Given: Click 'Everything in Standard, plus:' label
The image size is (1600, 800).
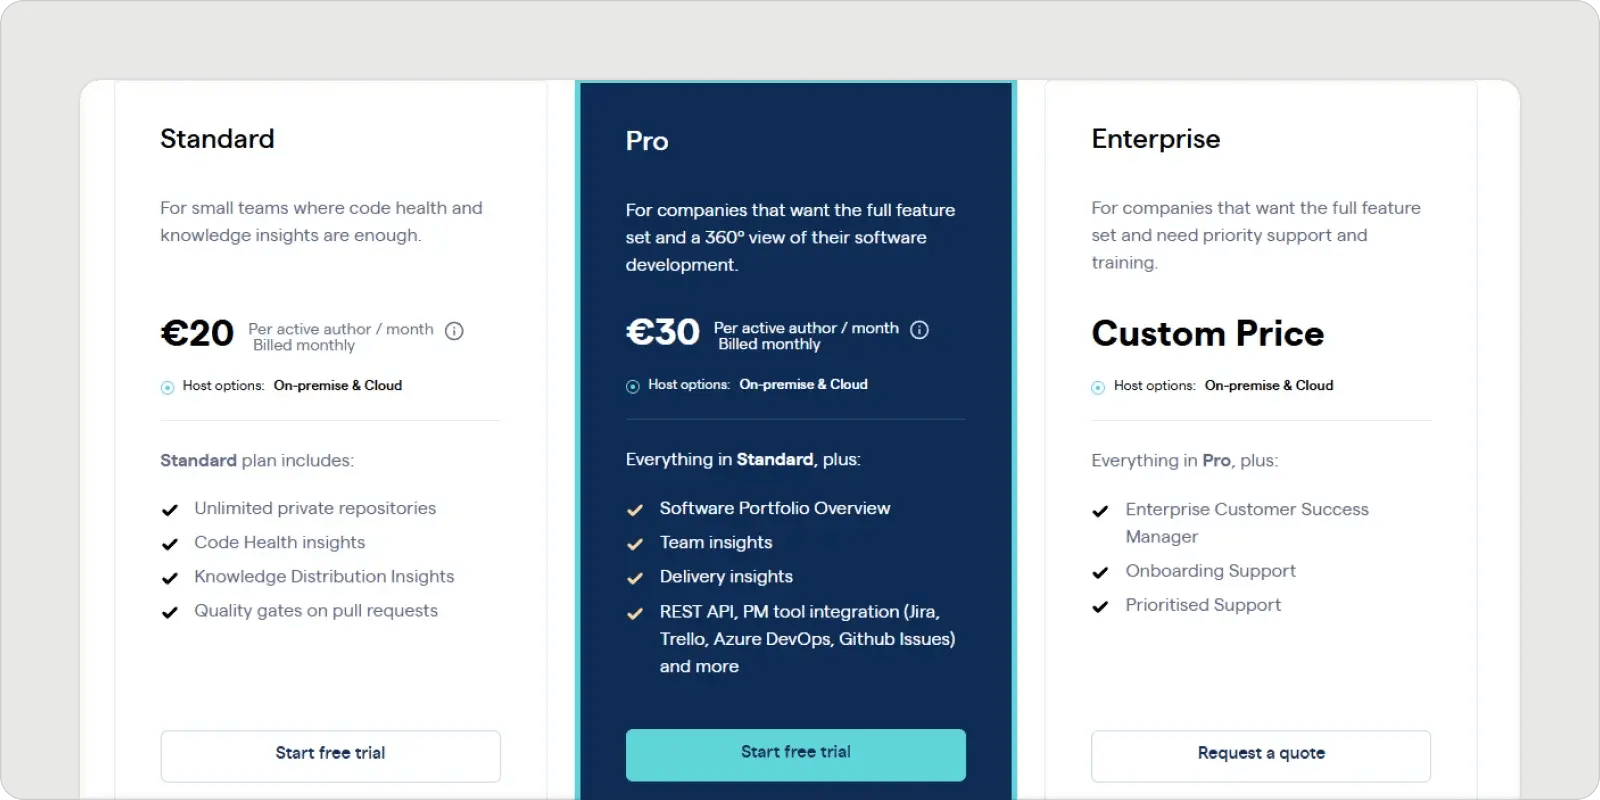Looking at the screenshot, I should pos(743,459).
